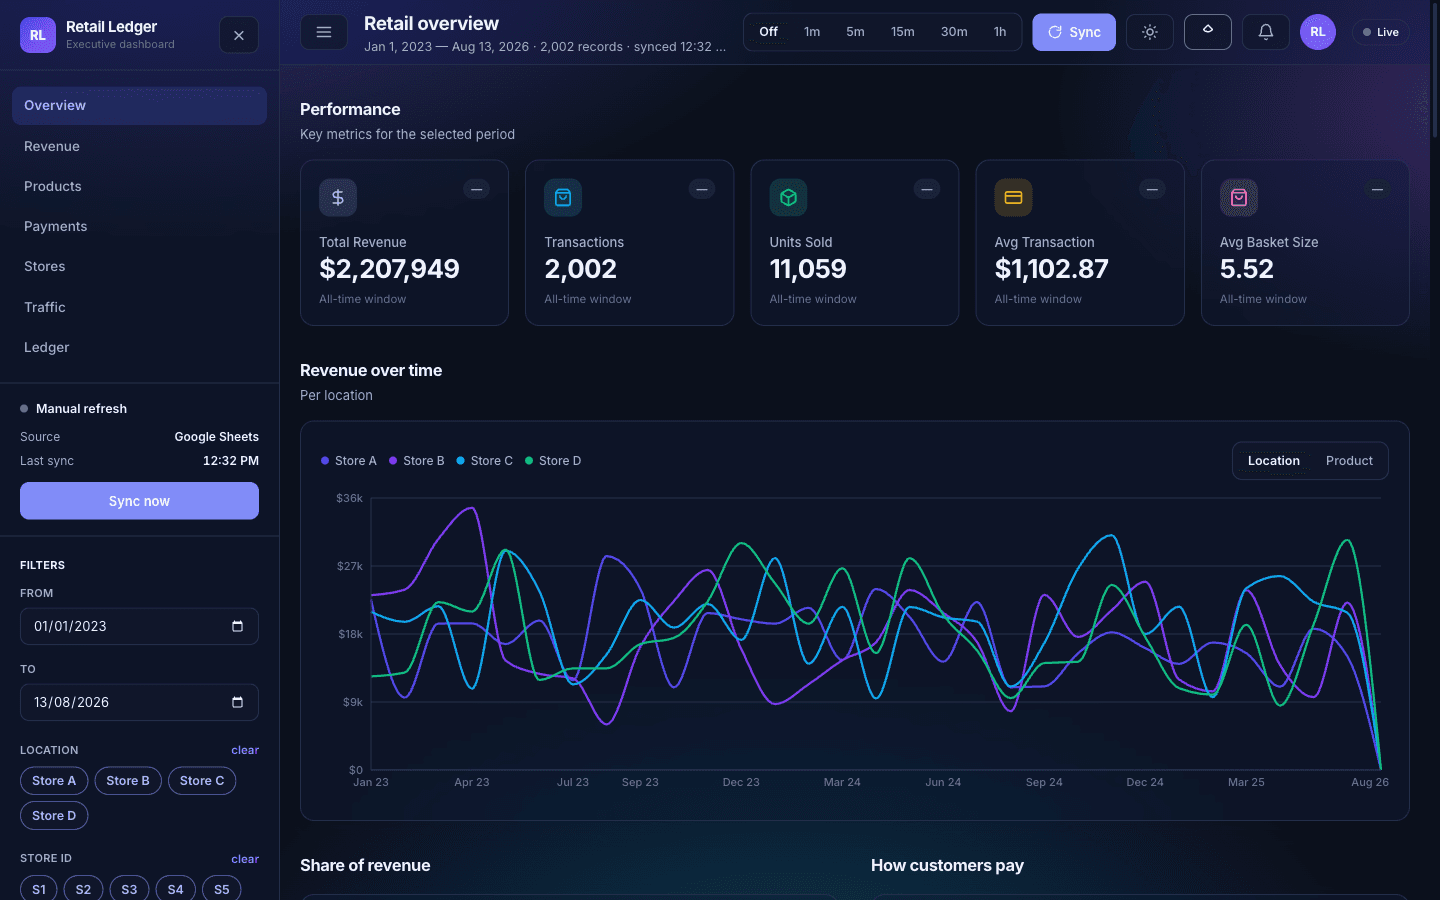Switch chart to Product view
This screenshot has height=900, width=1440.
pyautogui.click(x=1349, y=461)
